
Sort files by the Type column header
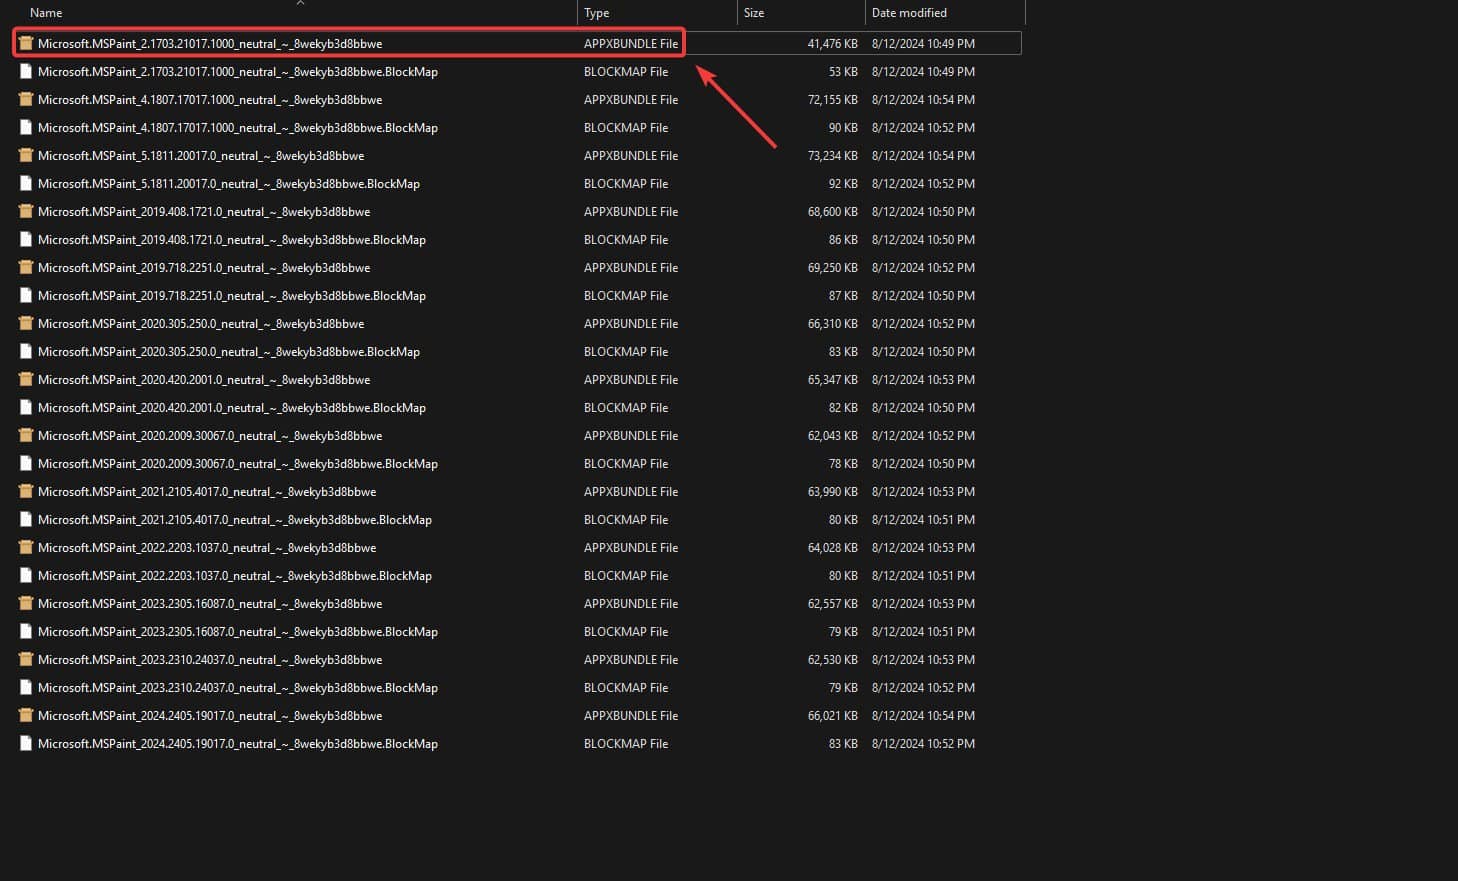point(597,13)
